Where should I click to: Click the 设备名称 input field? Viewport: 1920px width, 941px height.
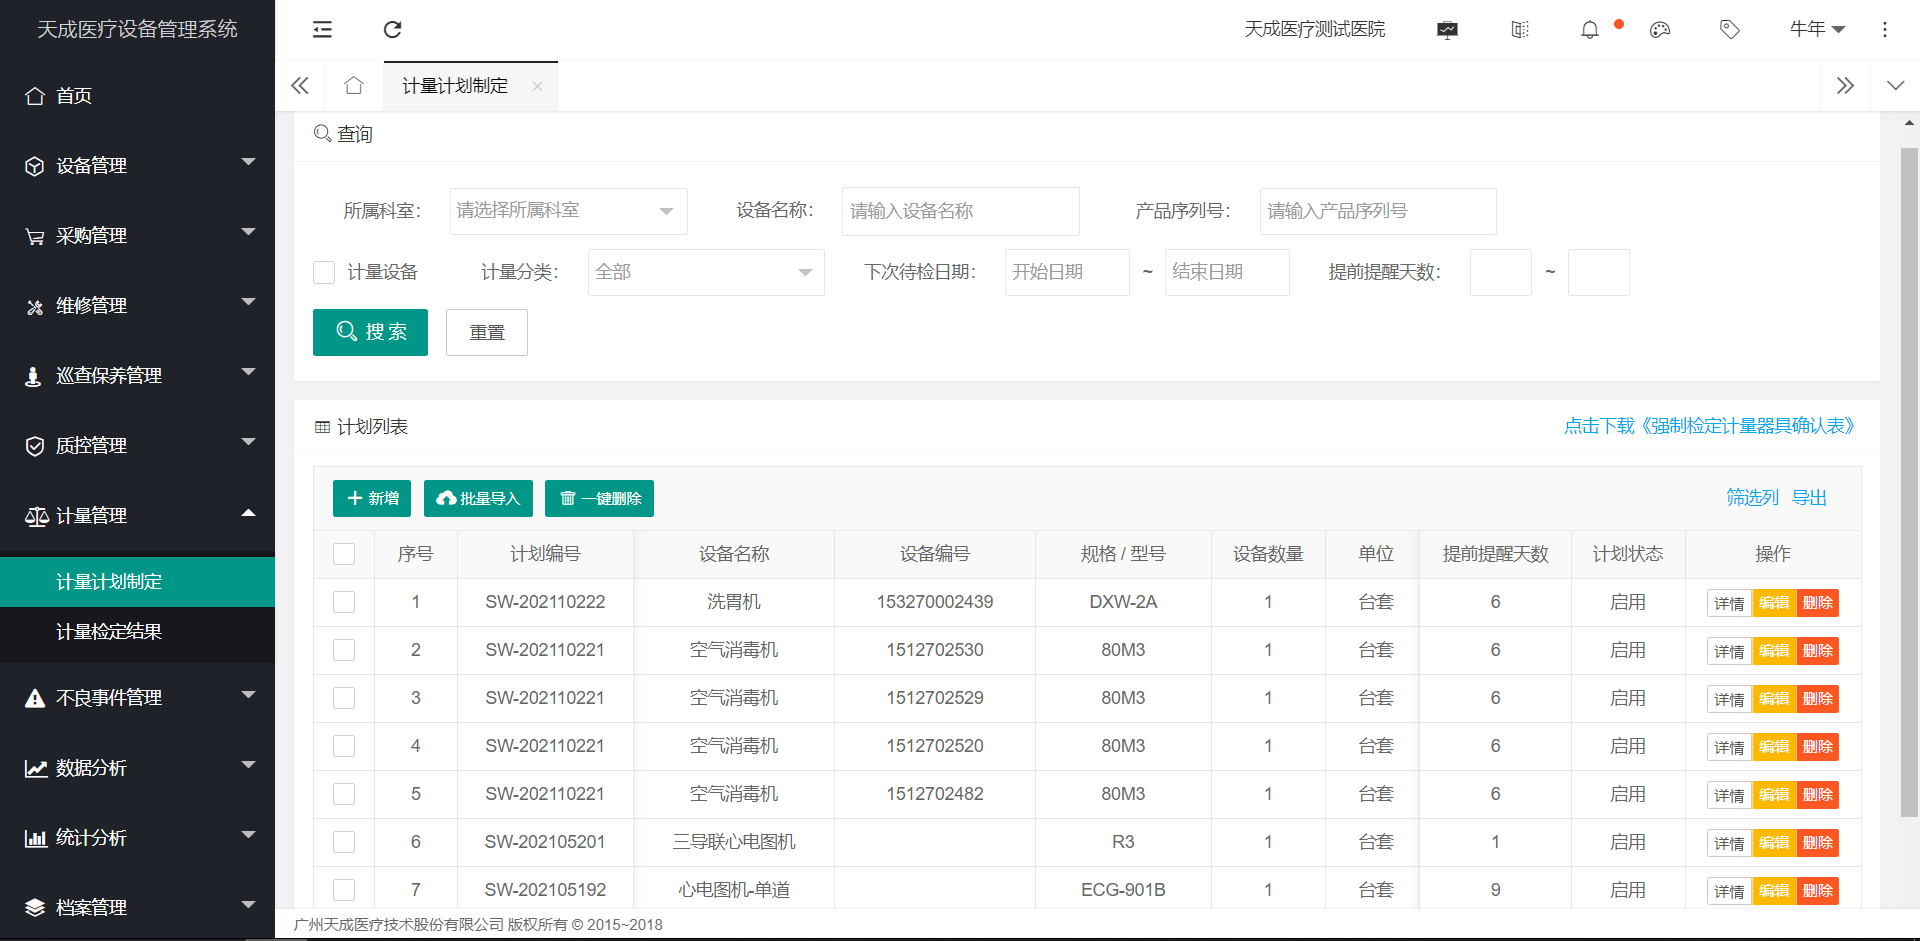[x=960, y=211]
